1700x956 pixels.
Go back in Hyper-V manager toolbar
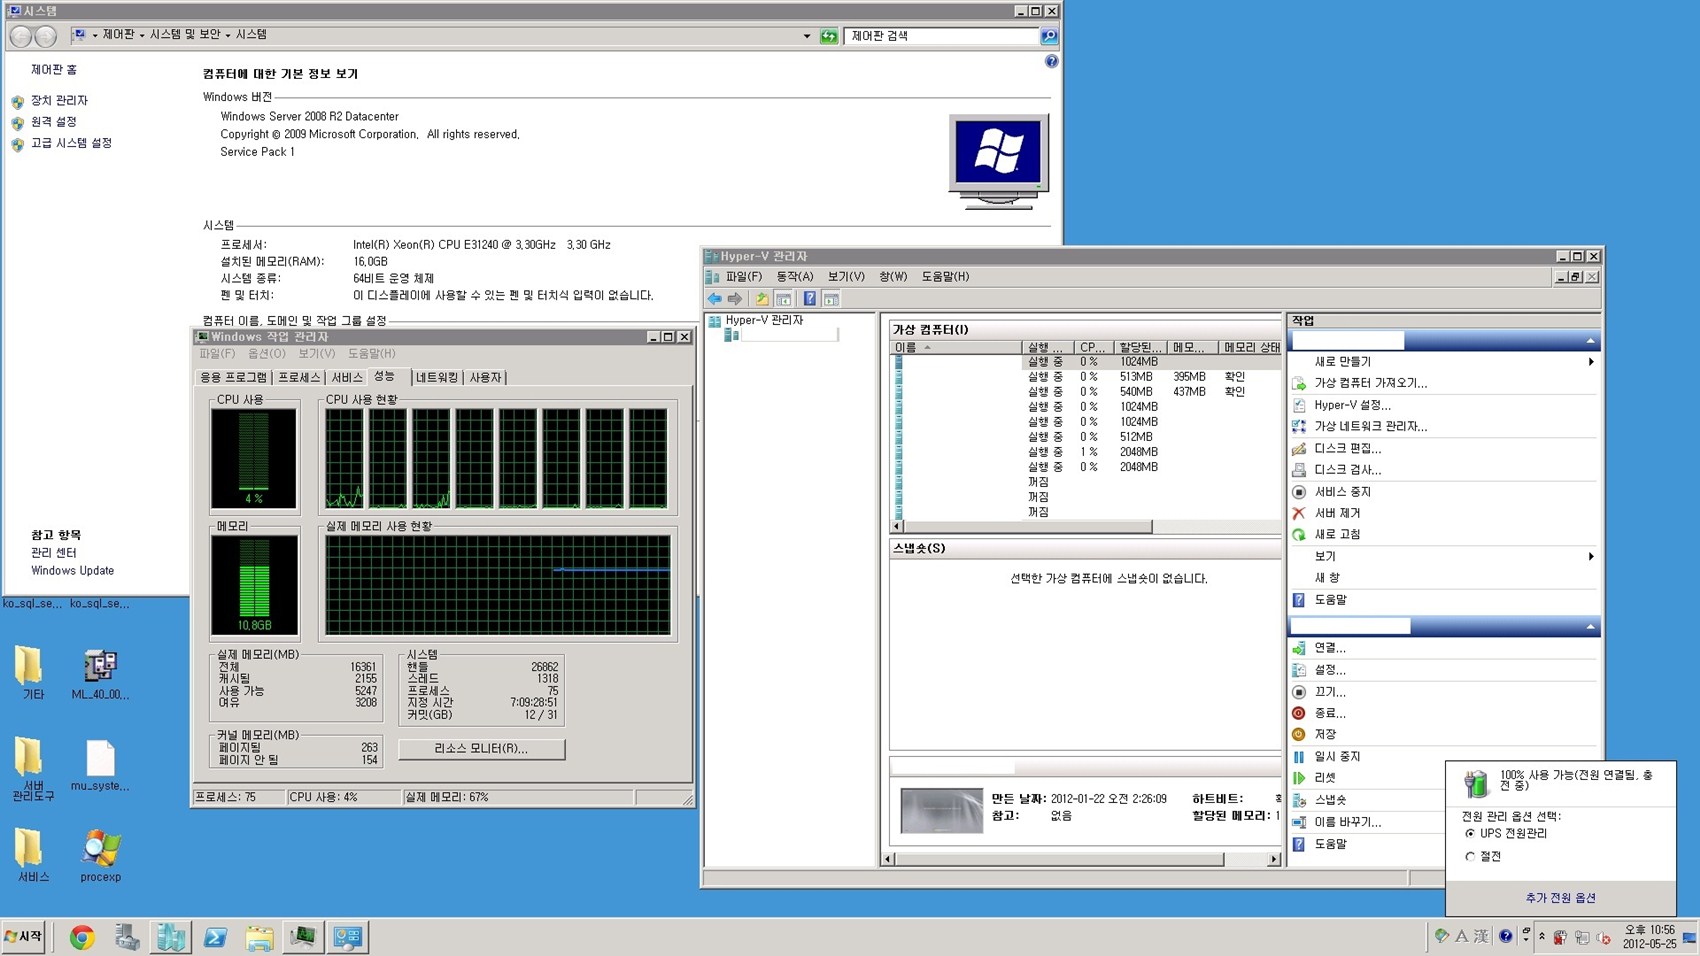coord(714,299)
